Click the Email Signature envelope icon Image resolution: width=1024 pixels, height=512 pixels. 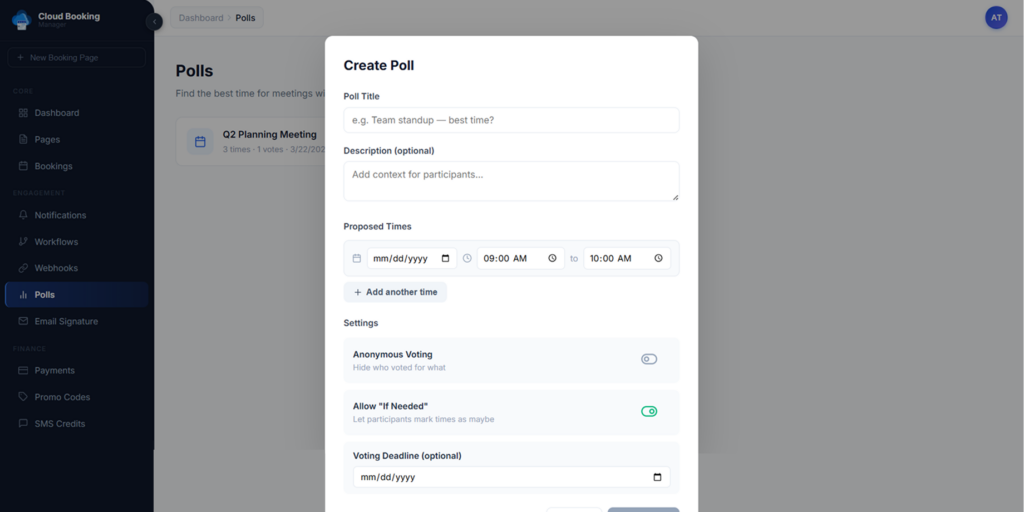point(24,321)
